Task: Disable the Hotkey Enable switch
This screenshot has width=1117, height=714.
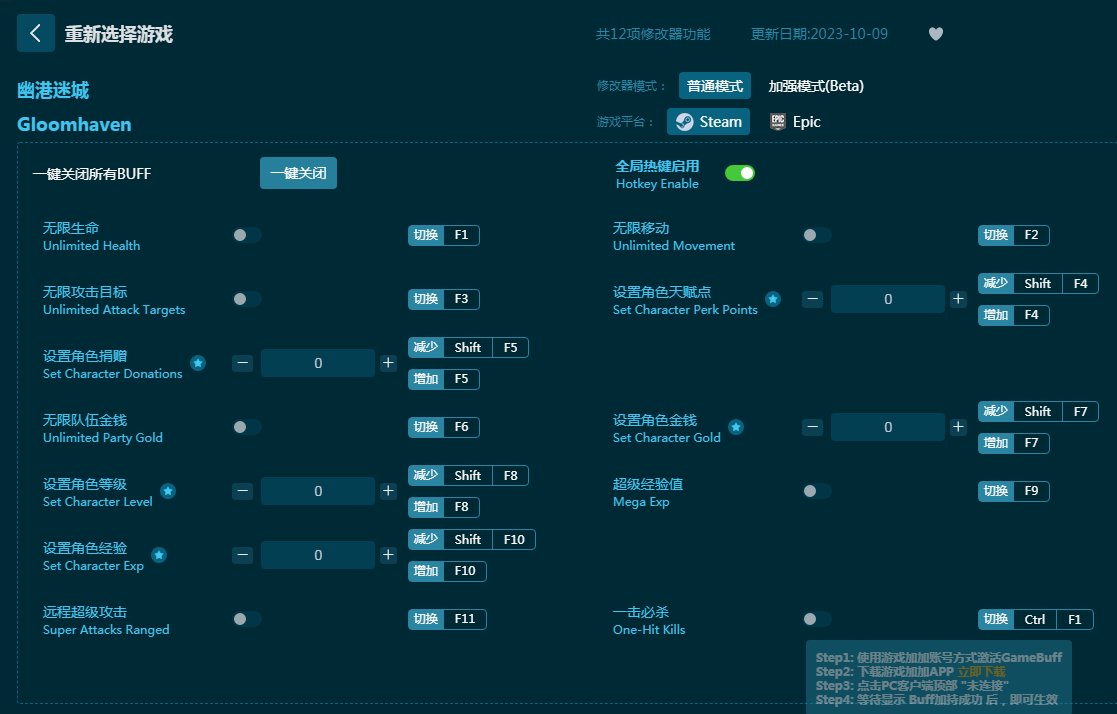Action: (740, 173)
